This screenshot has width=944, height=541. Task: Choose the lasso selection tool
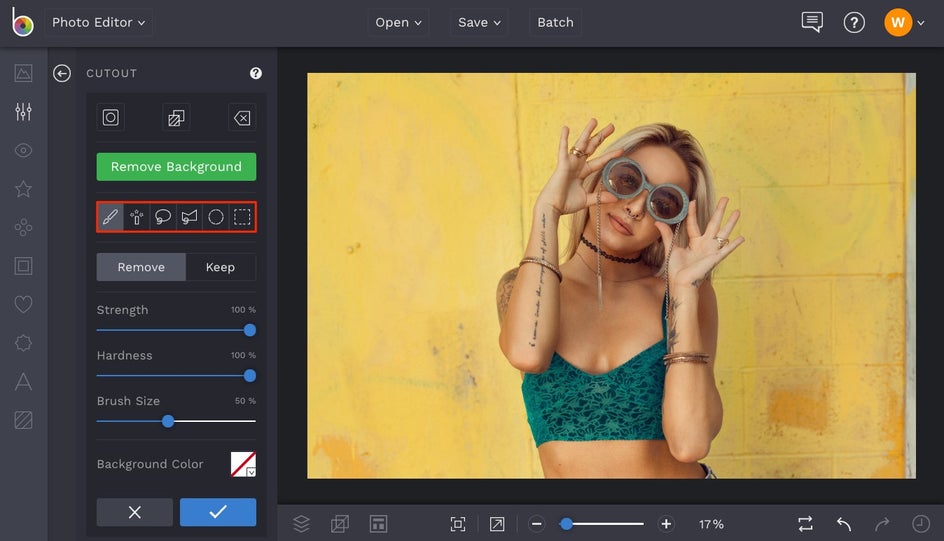(163, 217)
